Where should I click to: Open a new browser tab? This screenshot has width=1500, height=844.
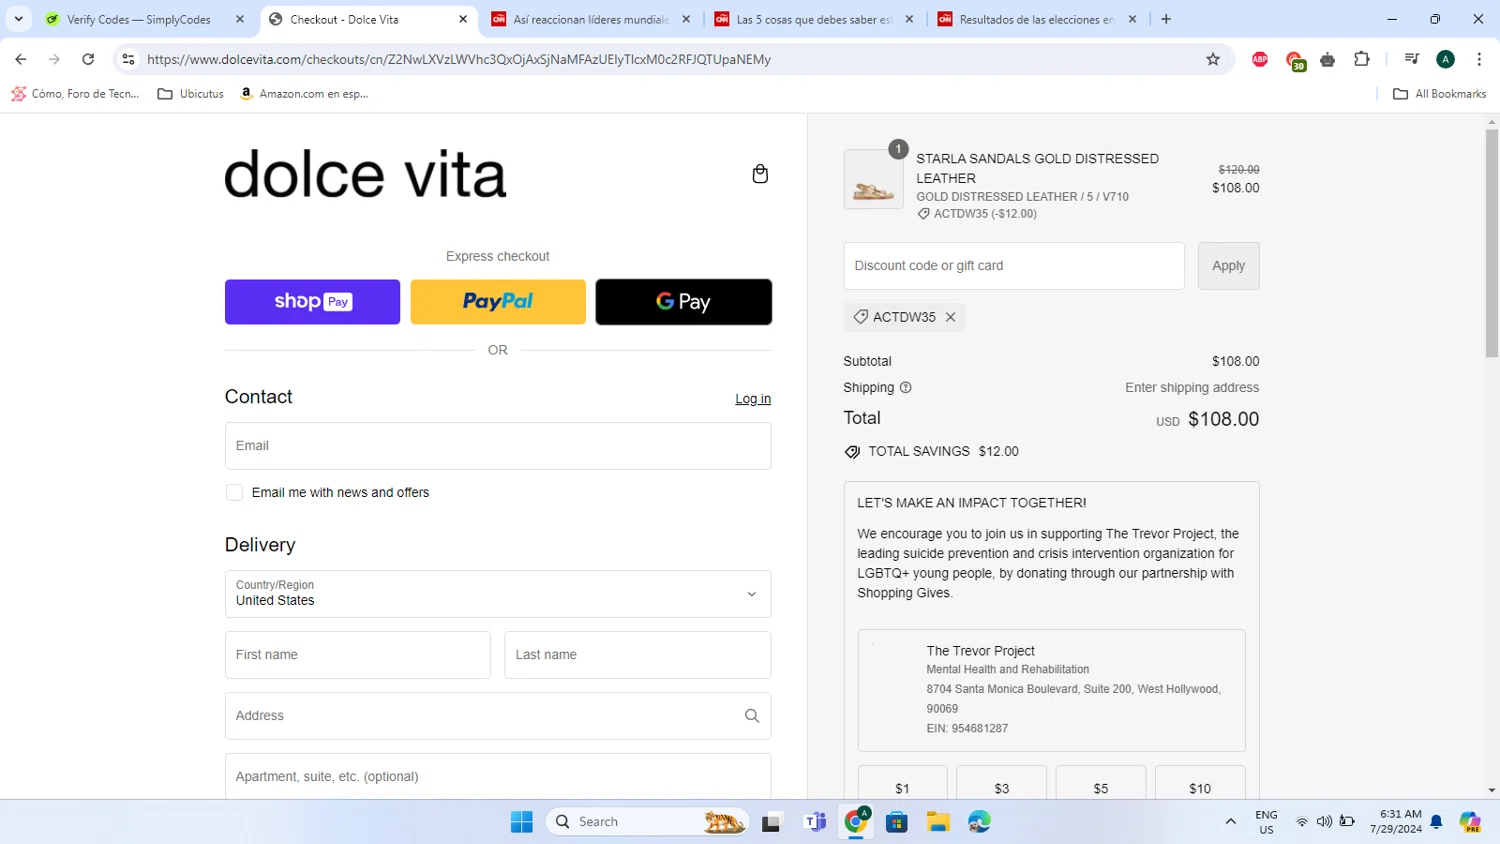[x=1166, y=19]
